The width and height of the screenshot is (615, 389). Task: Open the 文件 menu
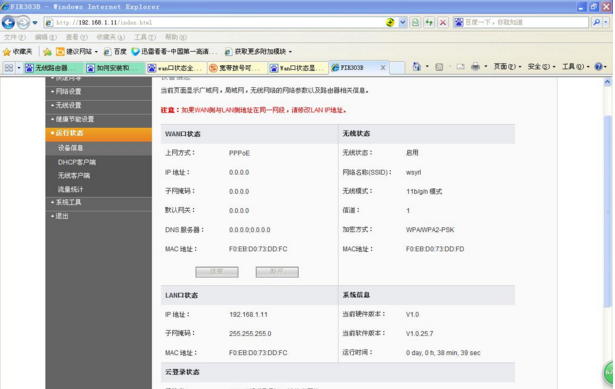[15, 37]
